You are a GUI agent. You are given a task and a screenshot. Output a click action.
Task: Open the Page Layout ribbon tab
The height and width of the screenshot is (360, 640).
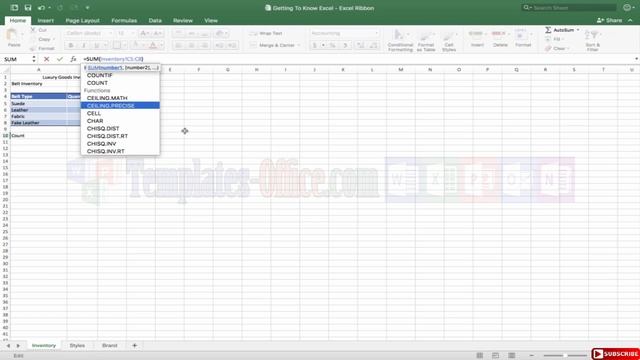tap(82, 20)
